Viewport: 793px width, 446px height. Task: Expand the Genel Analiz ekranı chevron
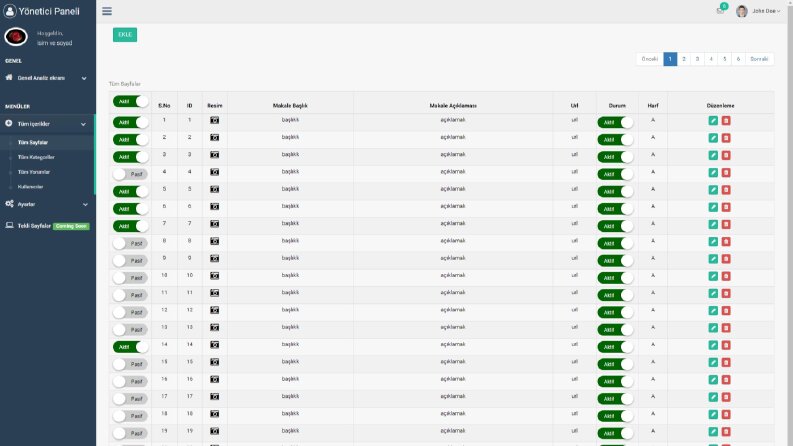(84, 78)
